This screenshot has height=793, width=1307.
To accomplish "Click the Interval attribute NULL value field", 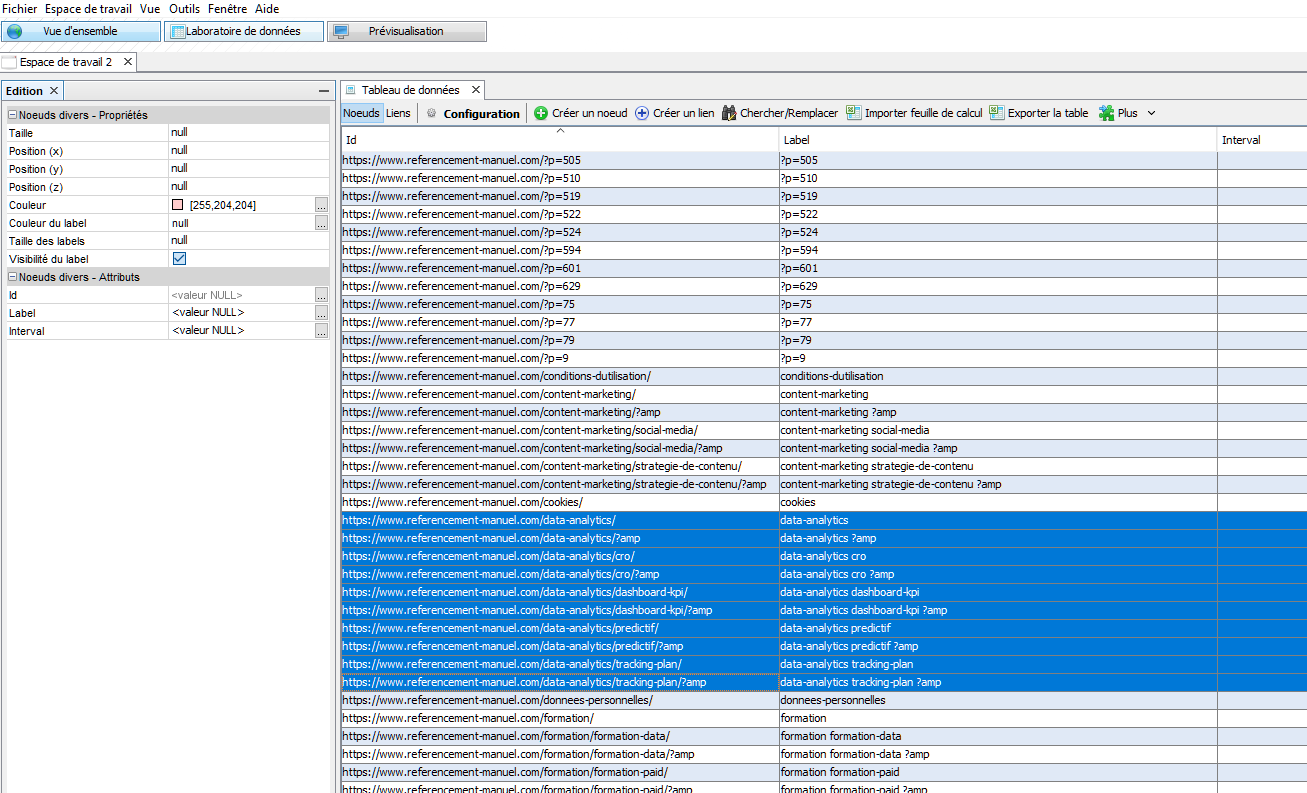I will click(241, 331).
